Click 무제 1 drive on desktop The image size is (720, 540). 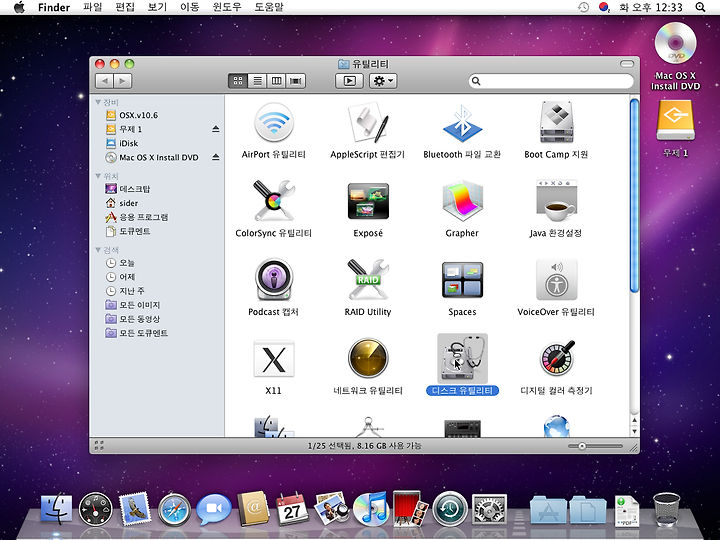click(675, 121)
